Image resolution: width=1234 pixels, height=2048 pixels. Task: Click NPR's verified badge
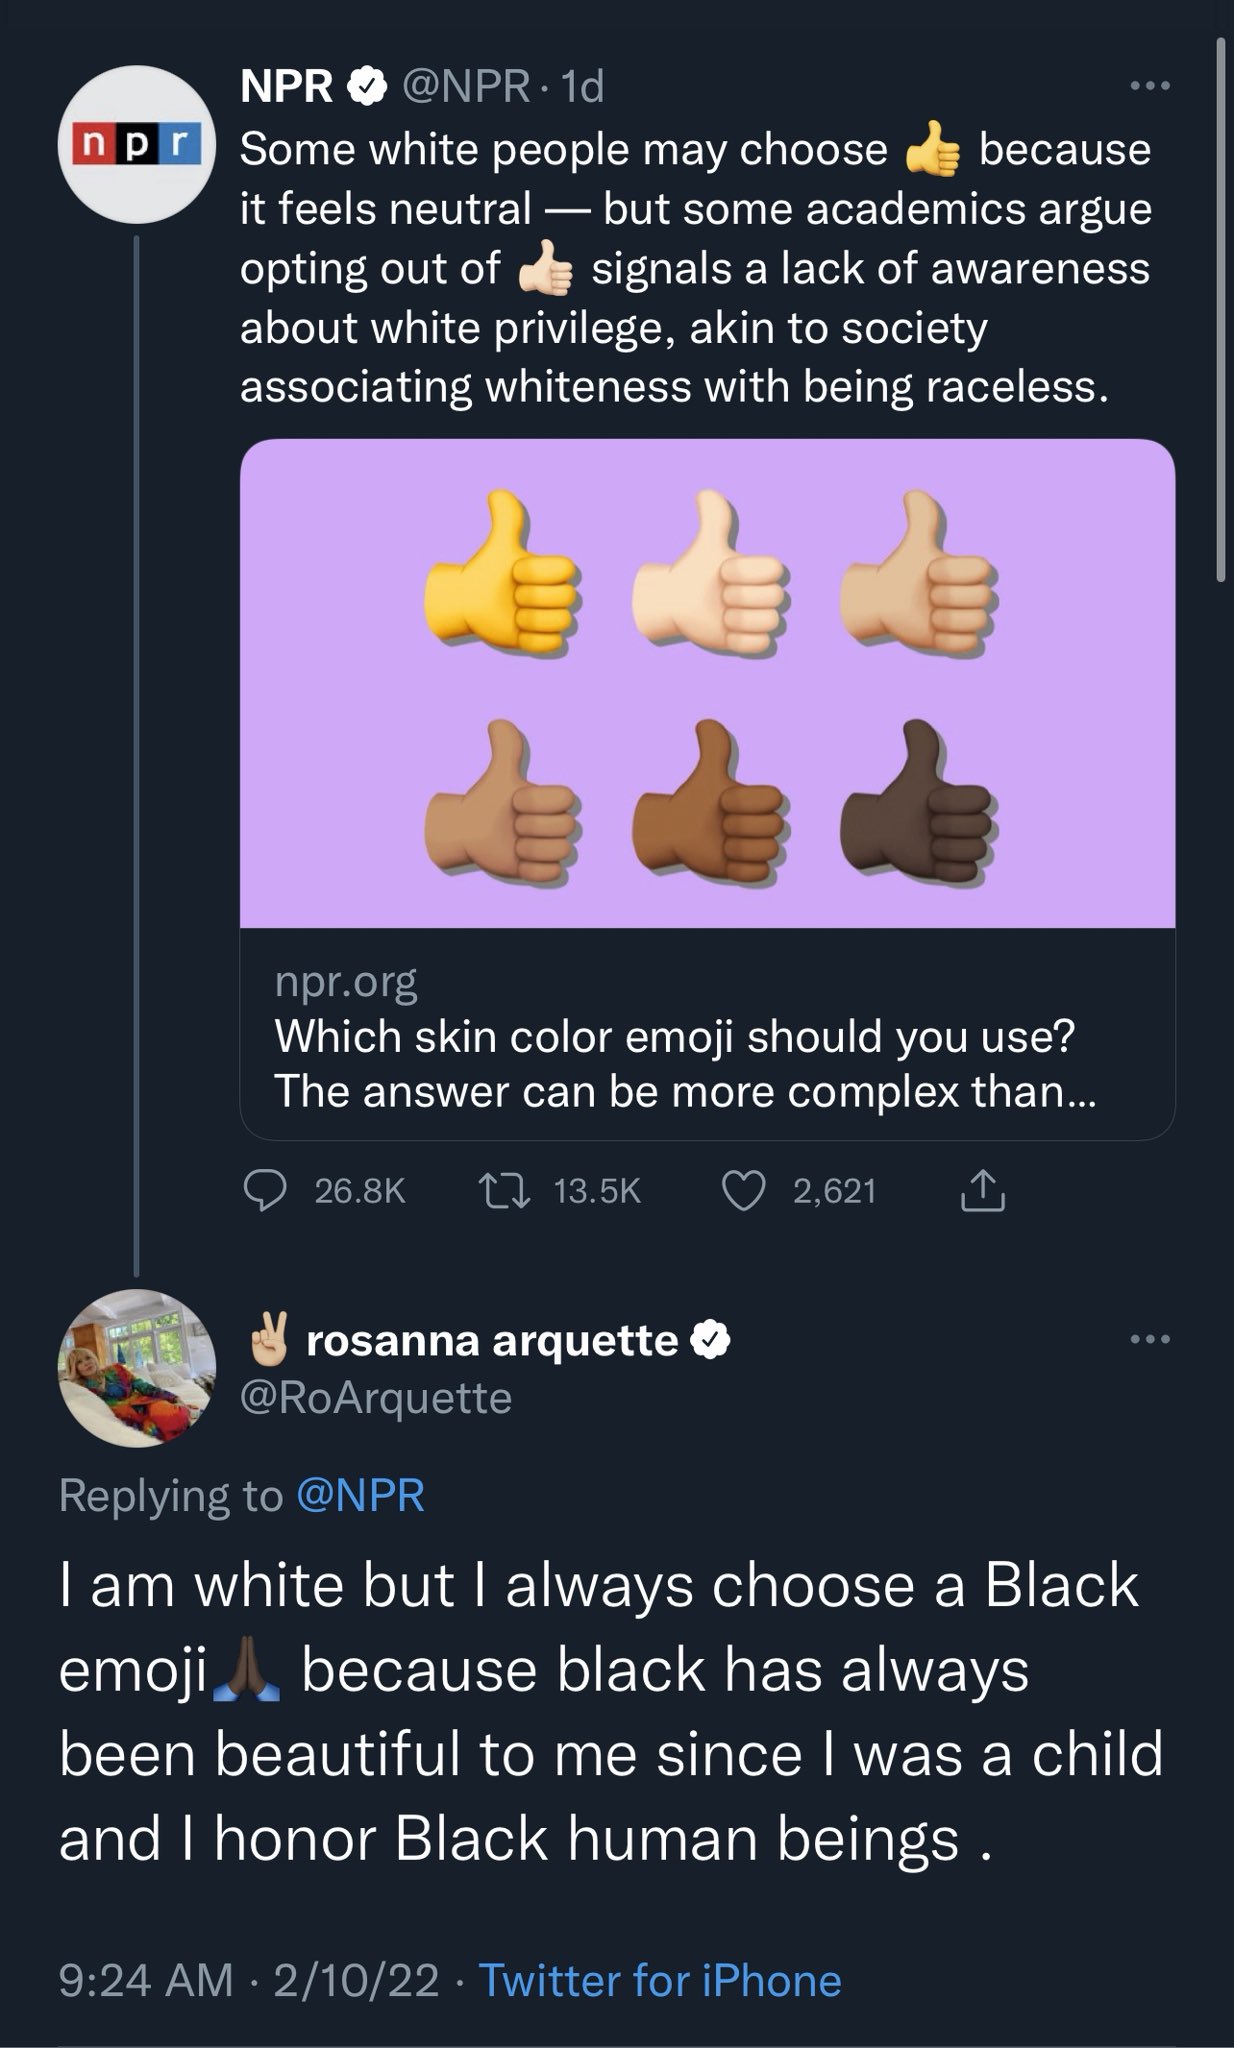[367, 87]
